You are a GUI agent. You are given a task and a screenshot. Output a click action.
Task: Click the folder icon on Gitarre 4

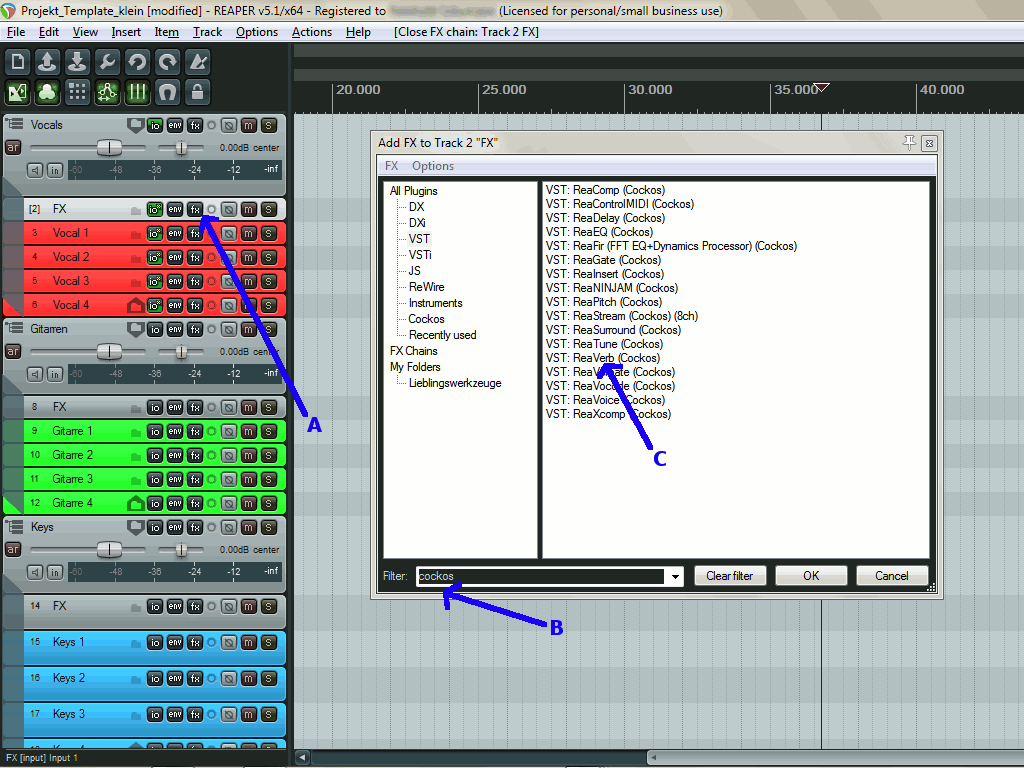coord(135,503)
